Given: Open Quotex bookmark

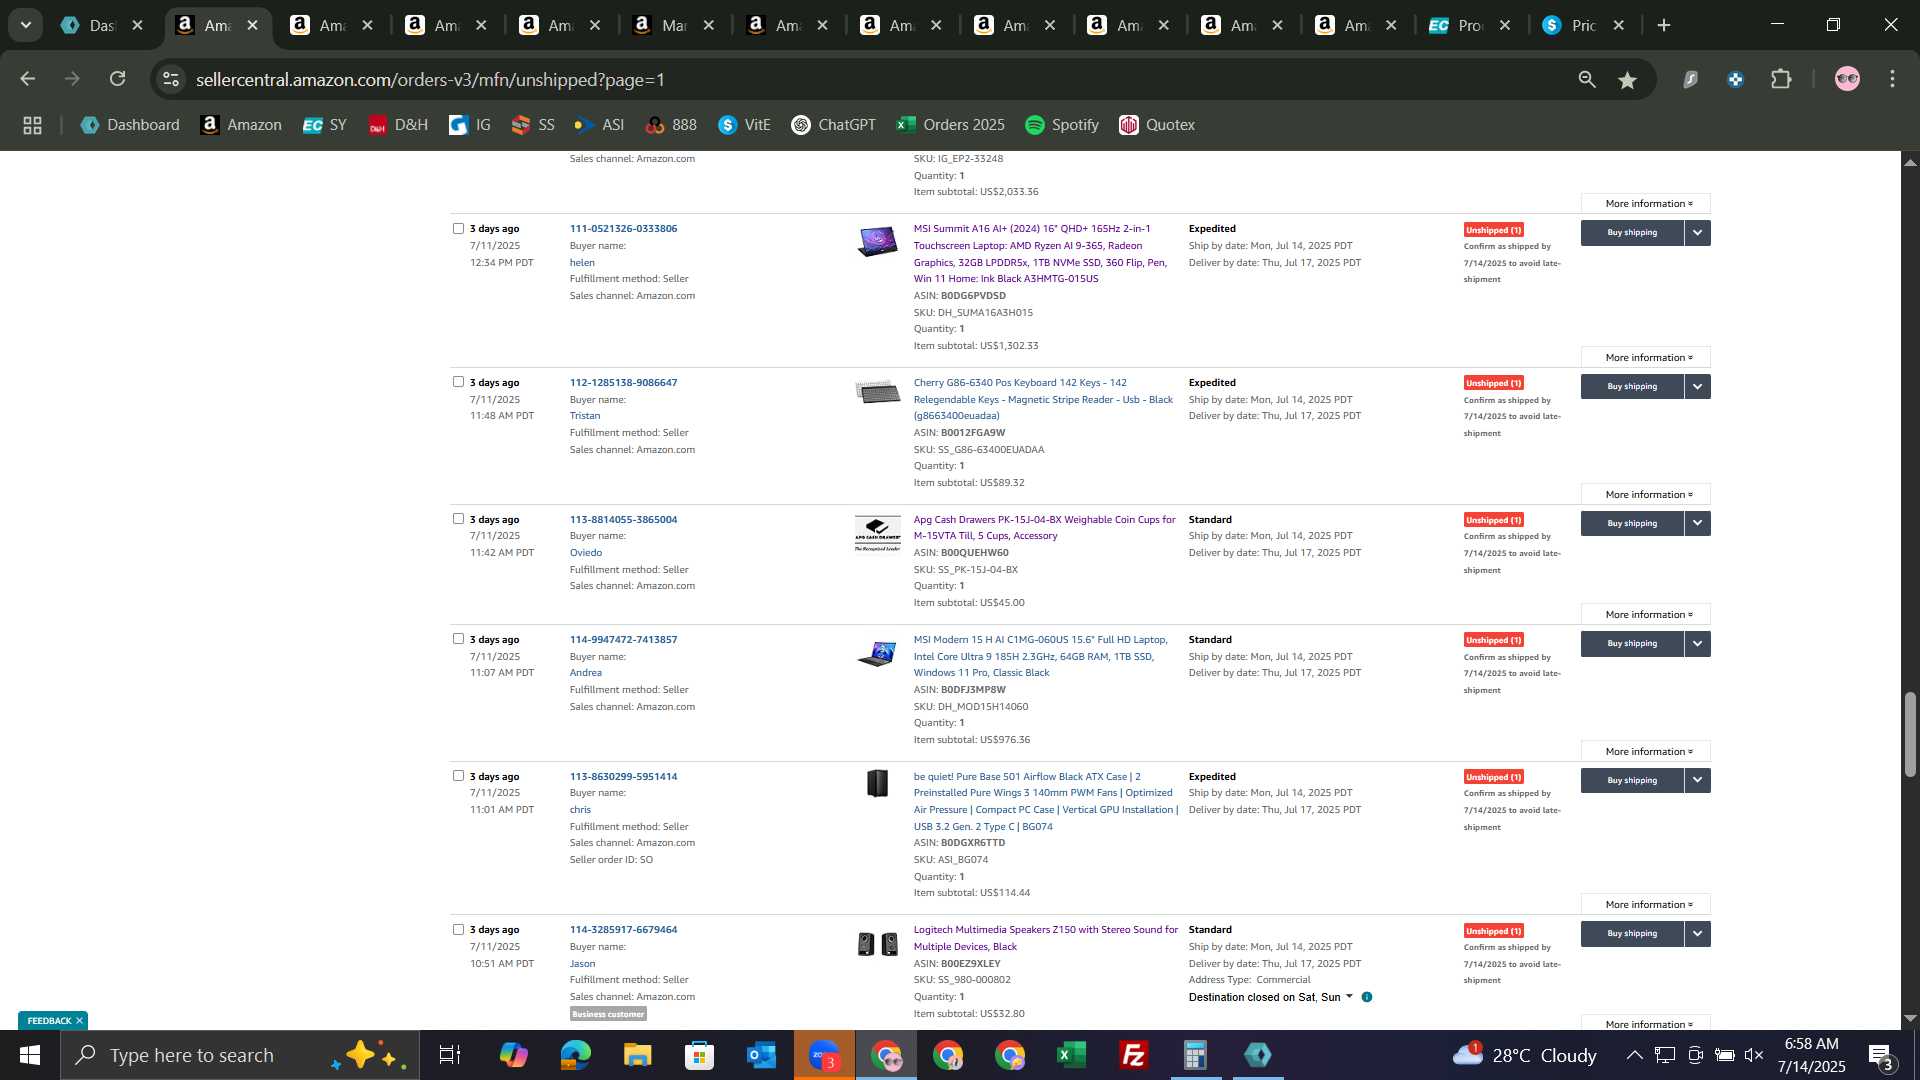Looking at the screenshot, I should (1157, 125).
